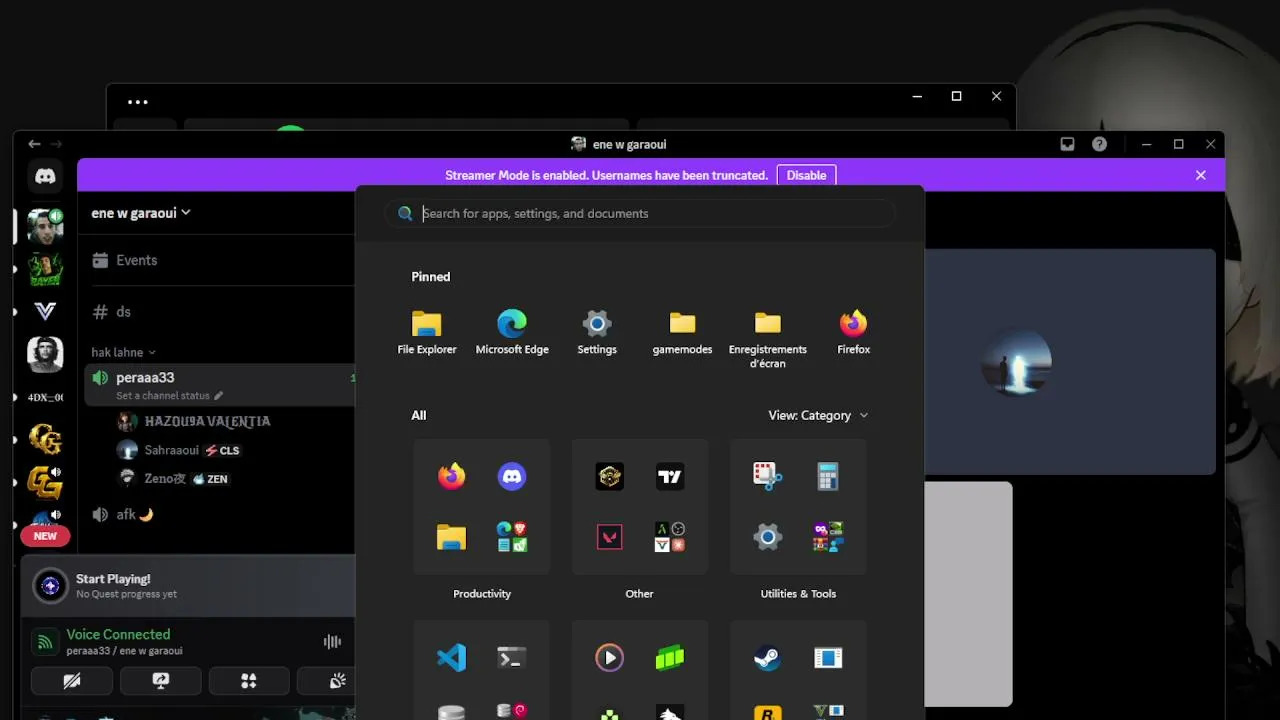Open the media player app icon
Viewport: 1280px width, 720px height.
click(610, 658)
